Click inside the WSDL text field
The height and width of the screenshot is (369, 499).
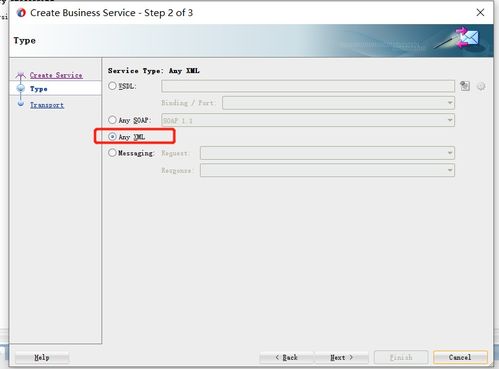308,86
